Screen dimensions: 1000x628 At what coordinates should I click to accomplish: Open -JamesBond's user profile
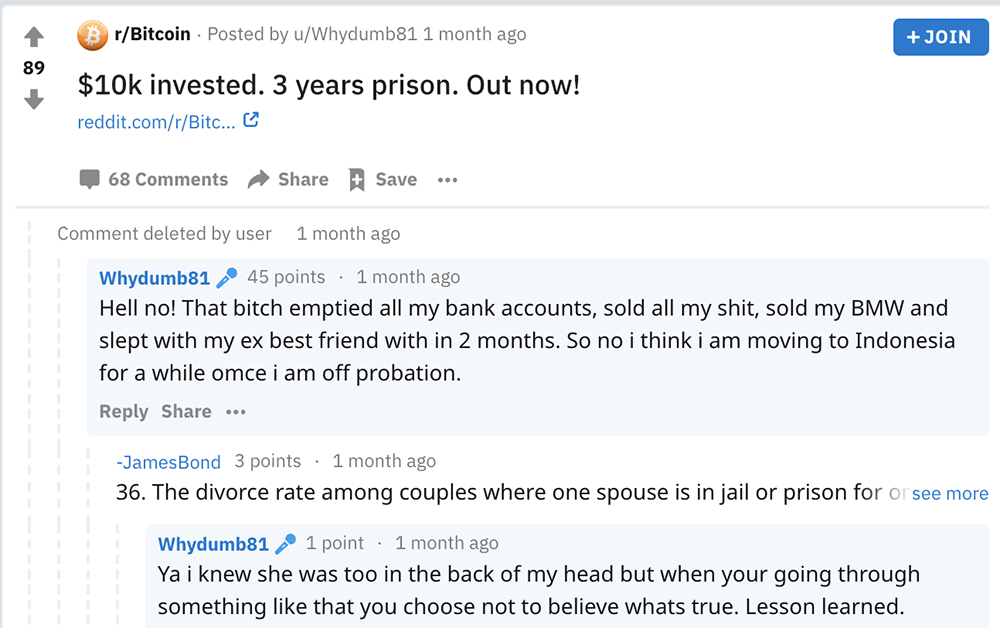168,461
